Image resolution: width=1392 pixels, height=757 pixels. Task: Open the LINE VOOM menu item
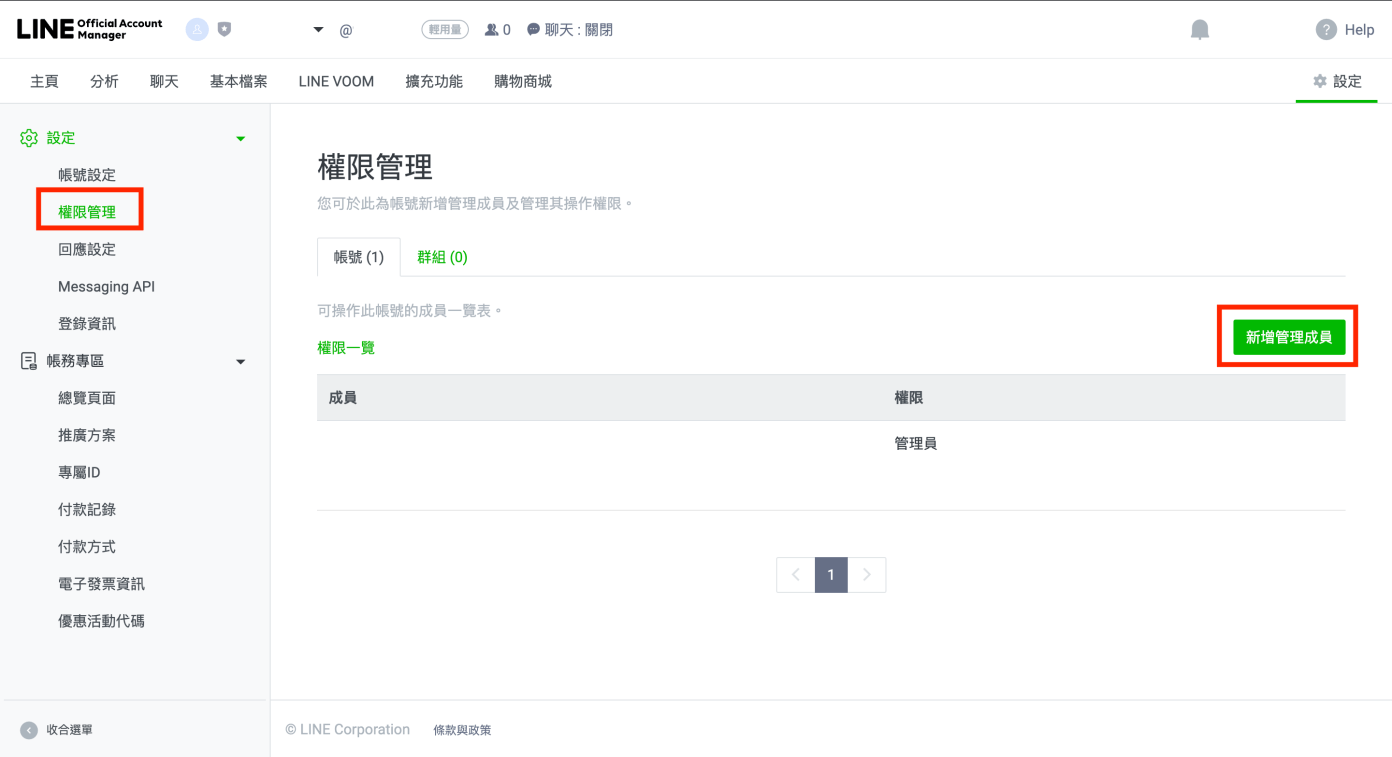pyautogui.click(x=336, y=81)
